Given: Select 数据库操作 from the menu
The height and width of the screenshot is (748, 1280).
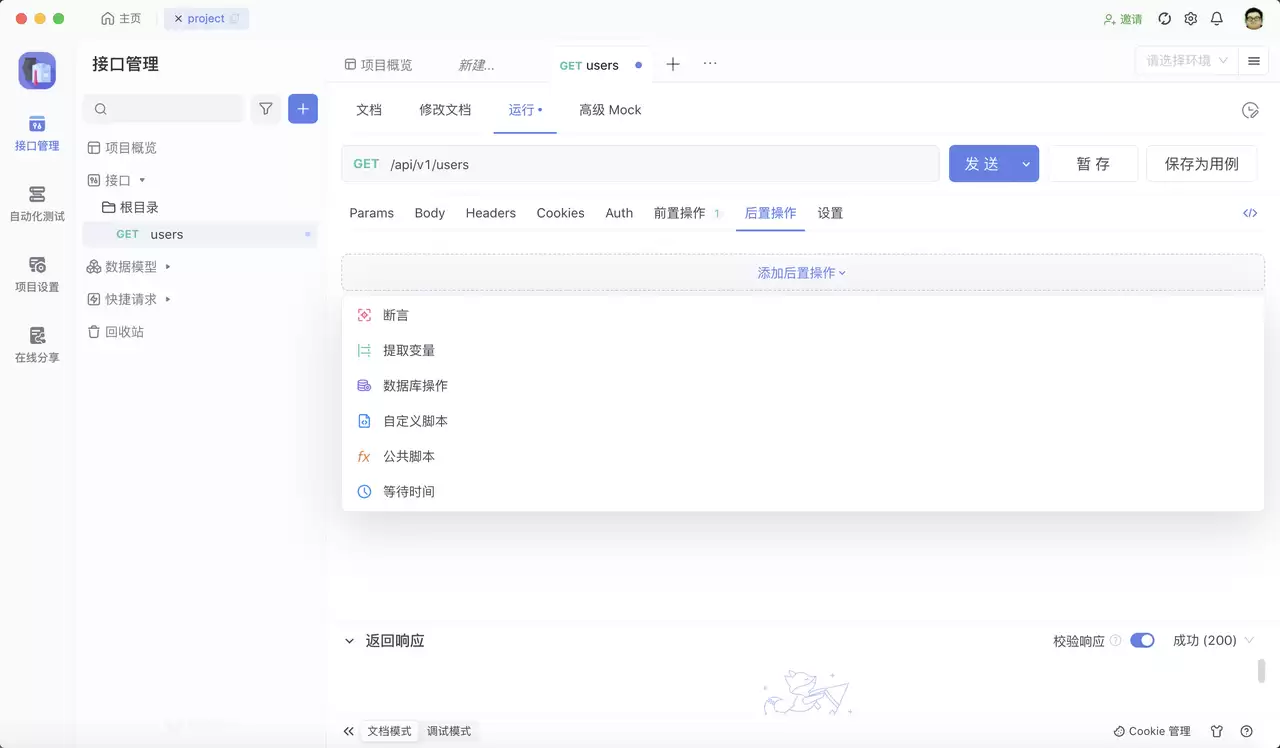Looking at the screenshot, I should pyautogui.click(x=802, y=386).
